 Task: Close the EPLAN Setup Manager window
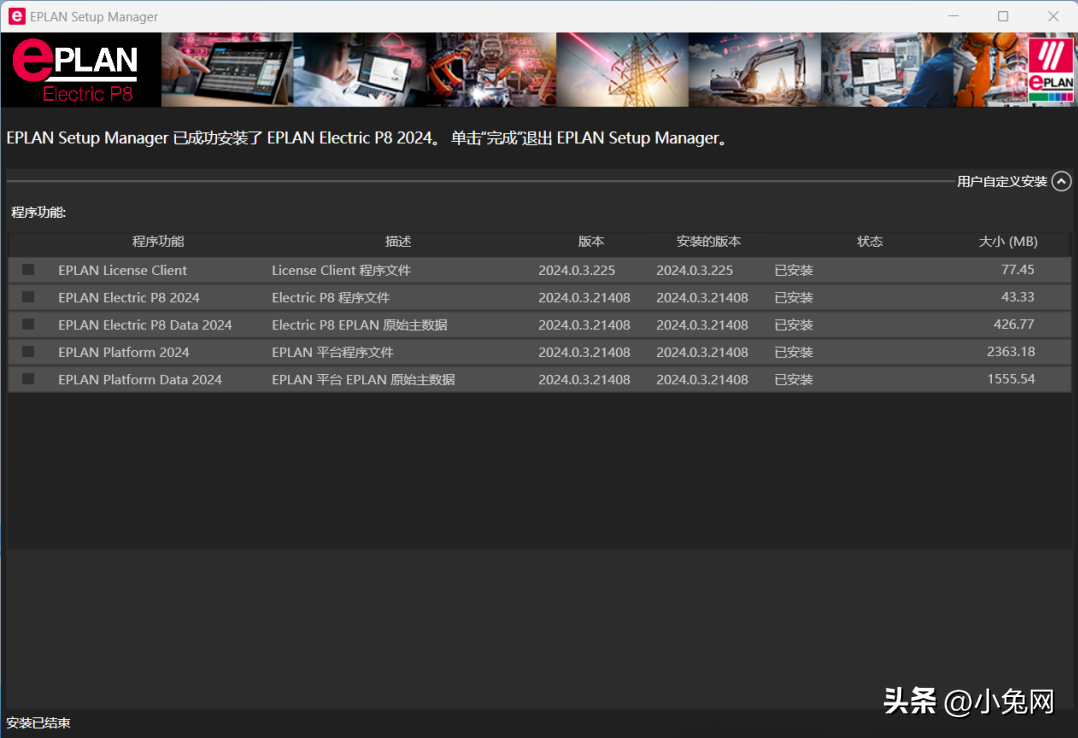tap(1053, 16)
